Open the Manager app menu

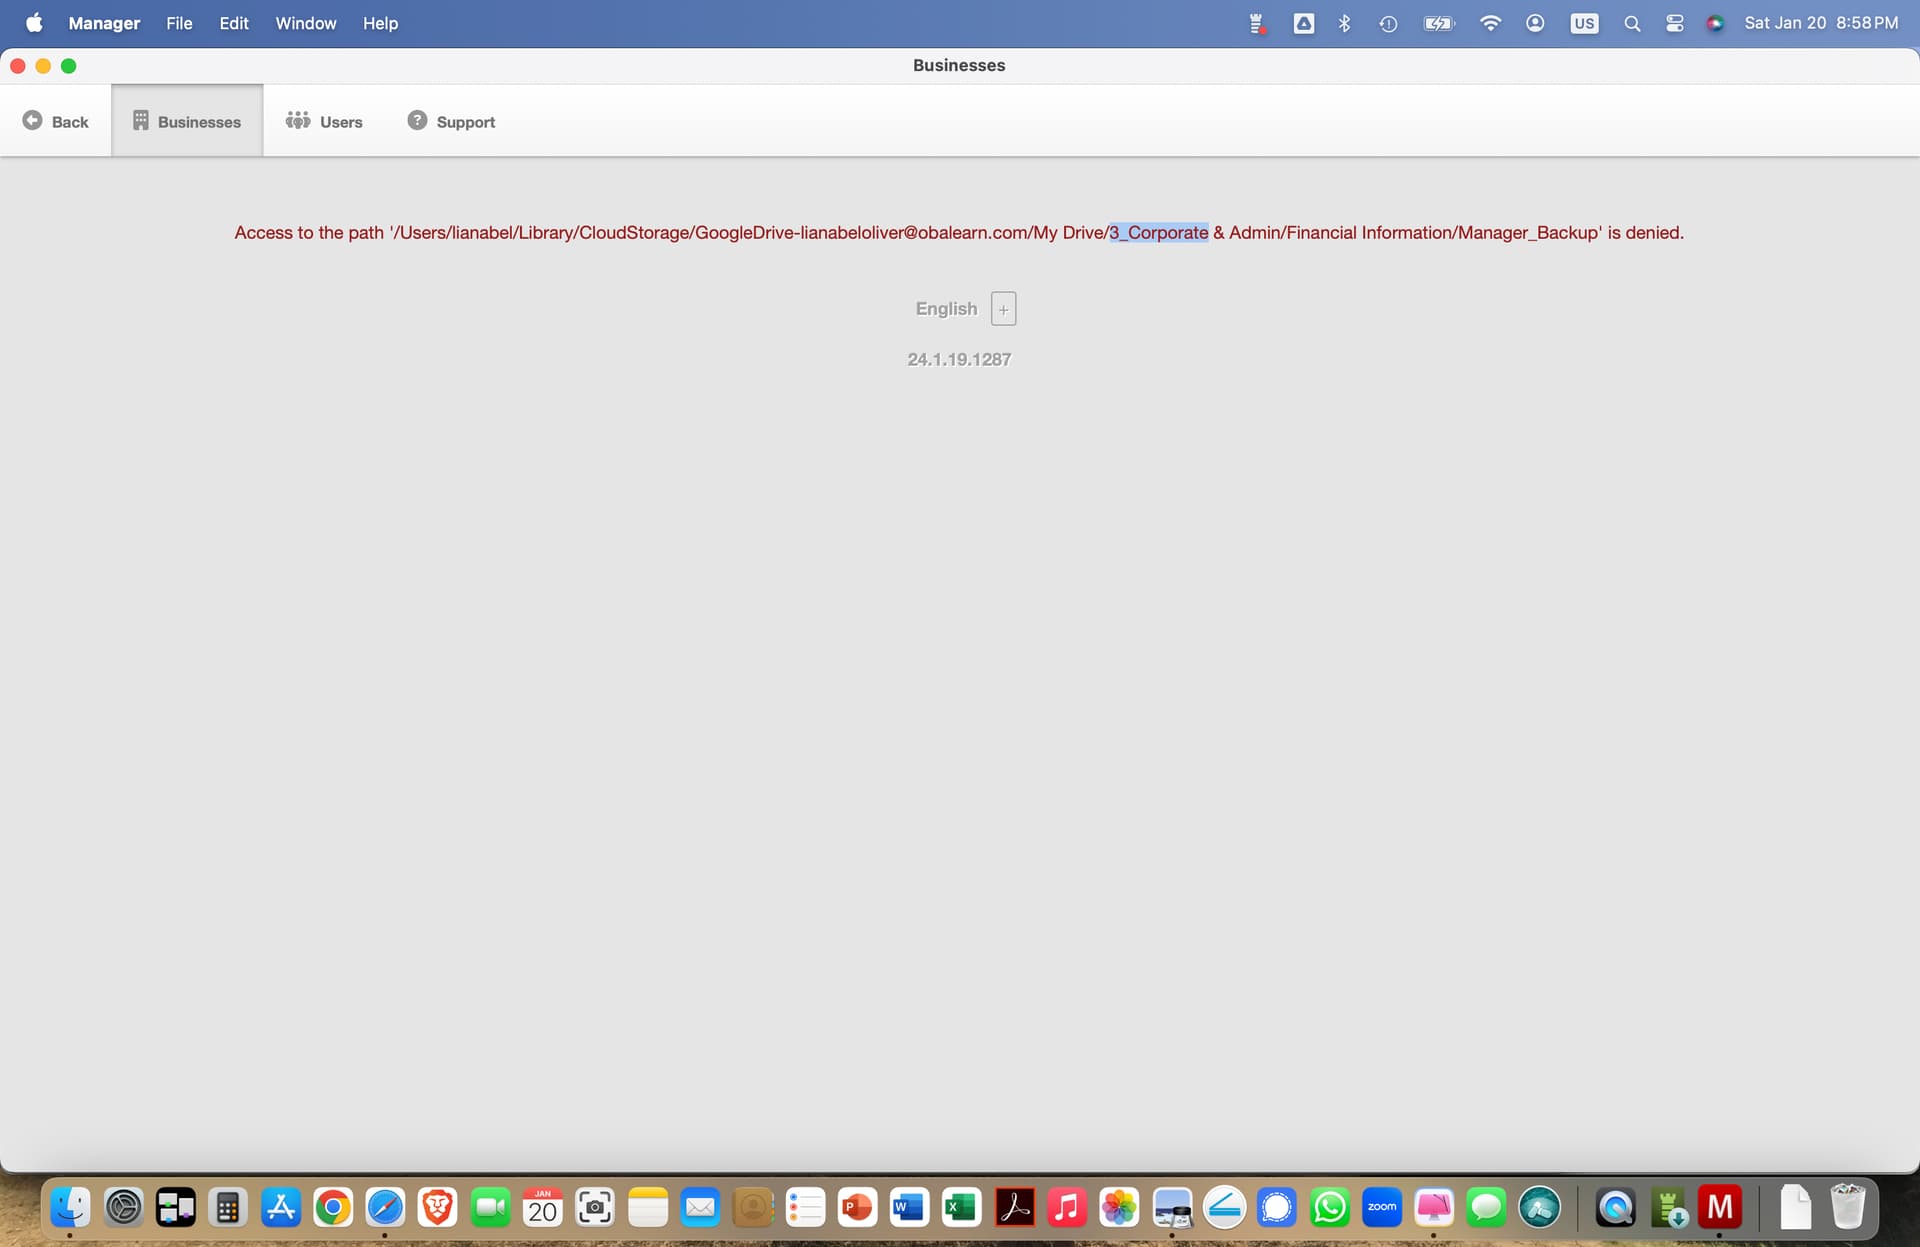tap(104, 23)
